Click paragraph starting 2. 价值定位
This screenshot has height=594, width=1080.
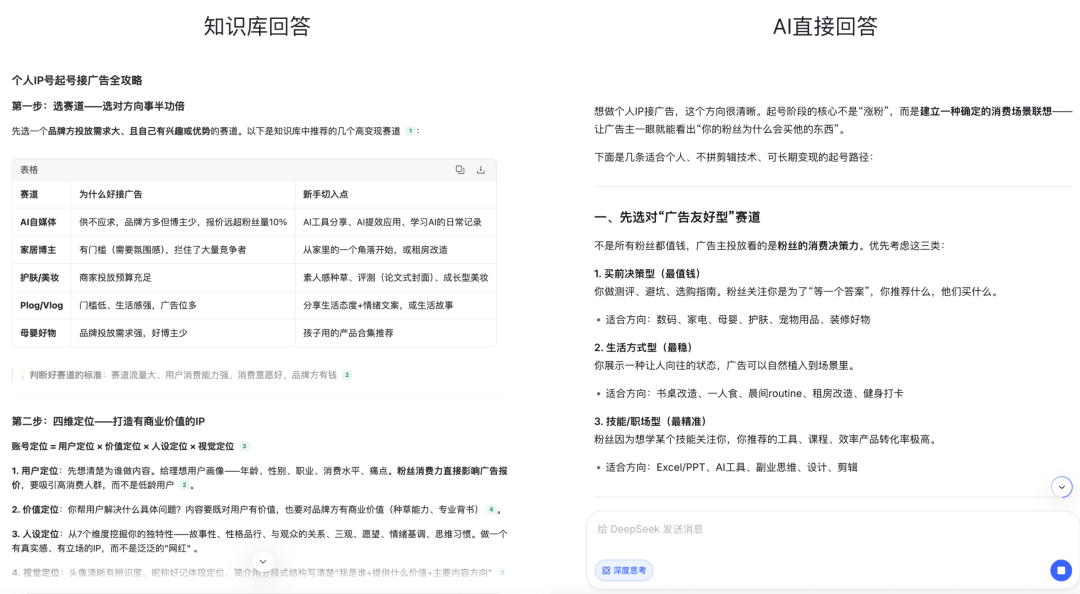click(256, 510)
